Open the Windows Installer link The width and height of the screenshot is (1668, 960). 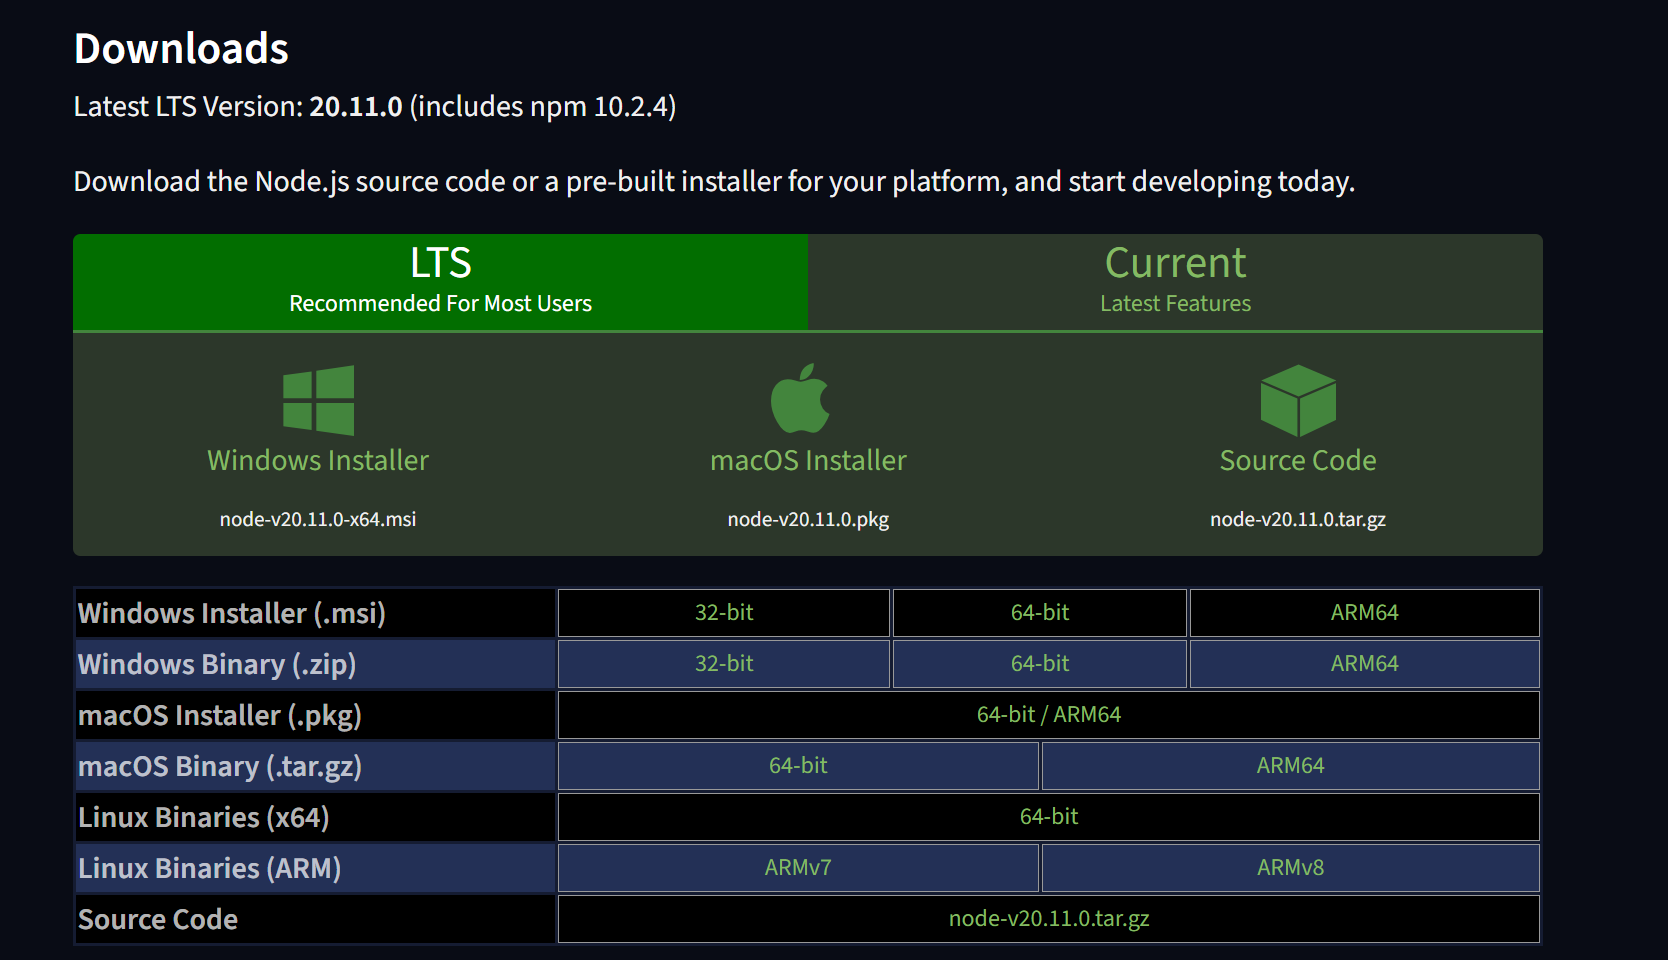pyautogui.click(x=318, y=460)
